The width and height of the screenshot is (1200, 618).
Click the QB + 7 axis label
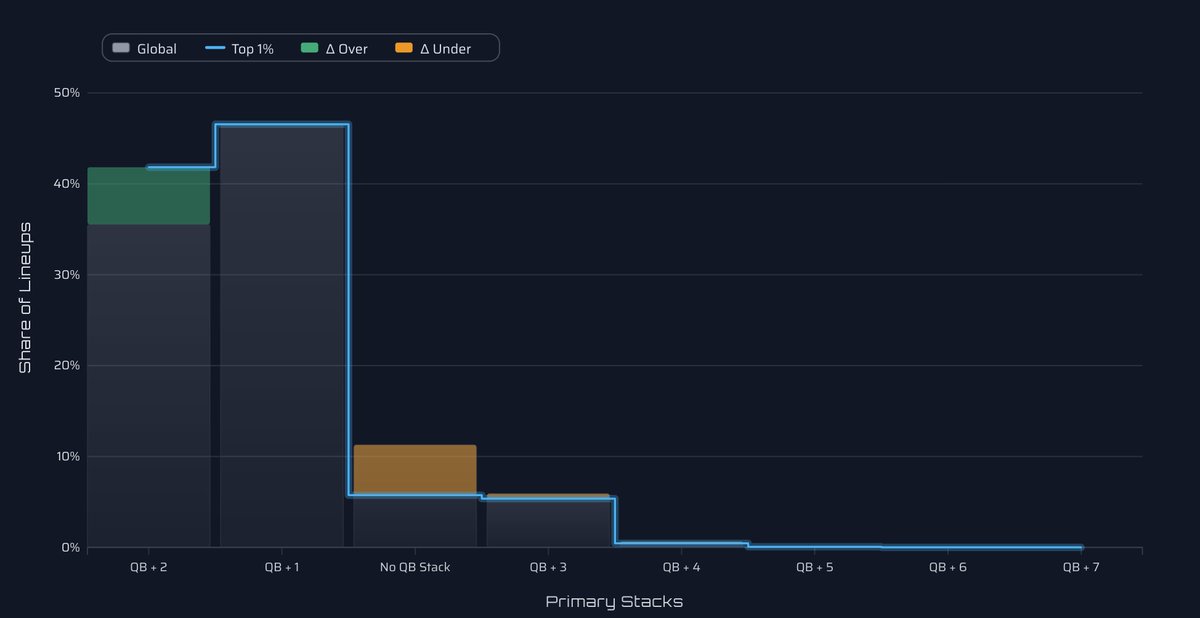pos(1081,566)
